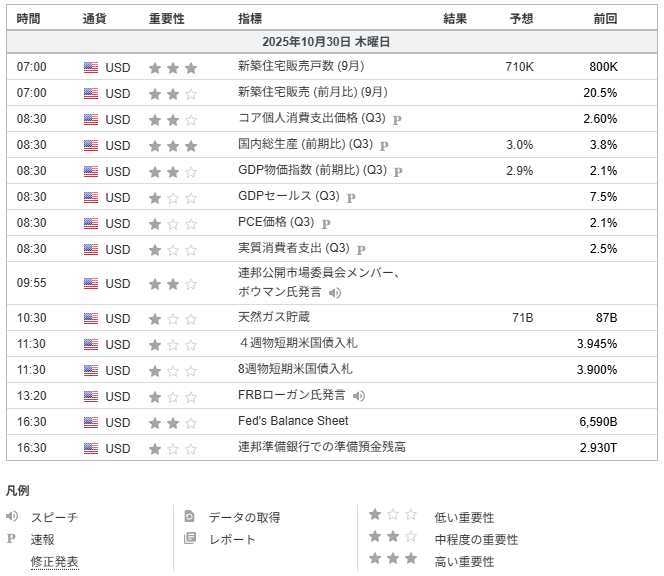Click preliminary P icon beside コア個人消費支出価格
Screen dimensions: 664x576
pos(397,119)
